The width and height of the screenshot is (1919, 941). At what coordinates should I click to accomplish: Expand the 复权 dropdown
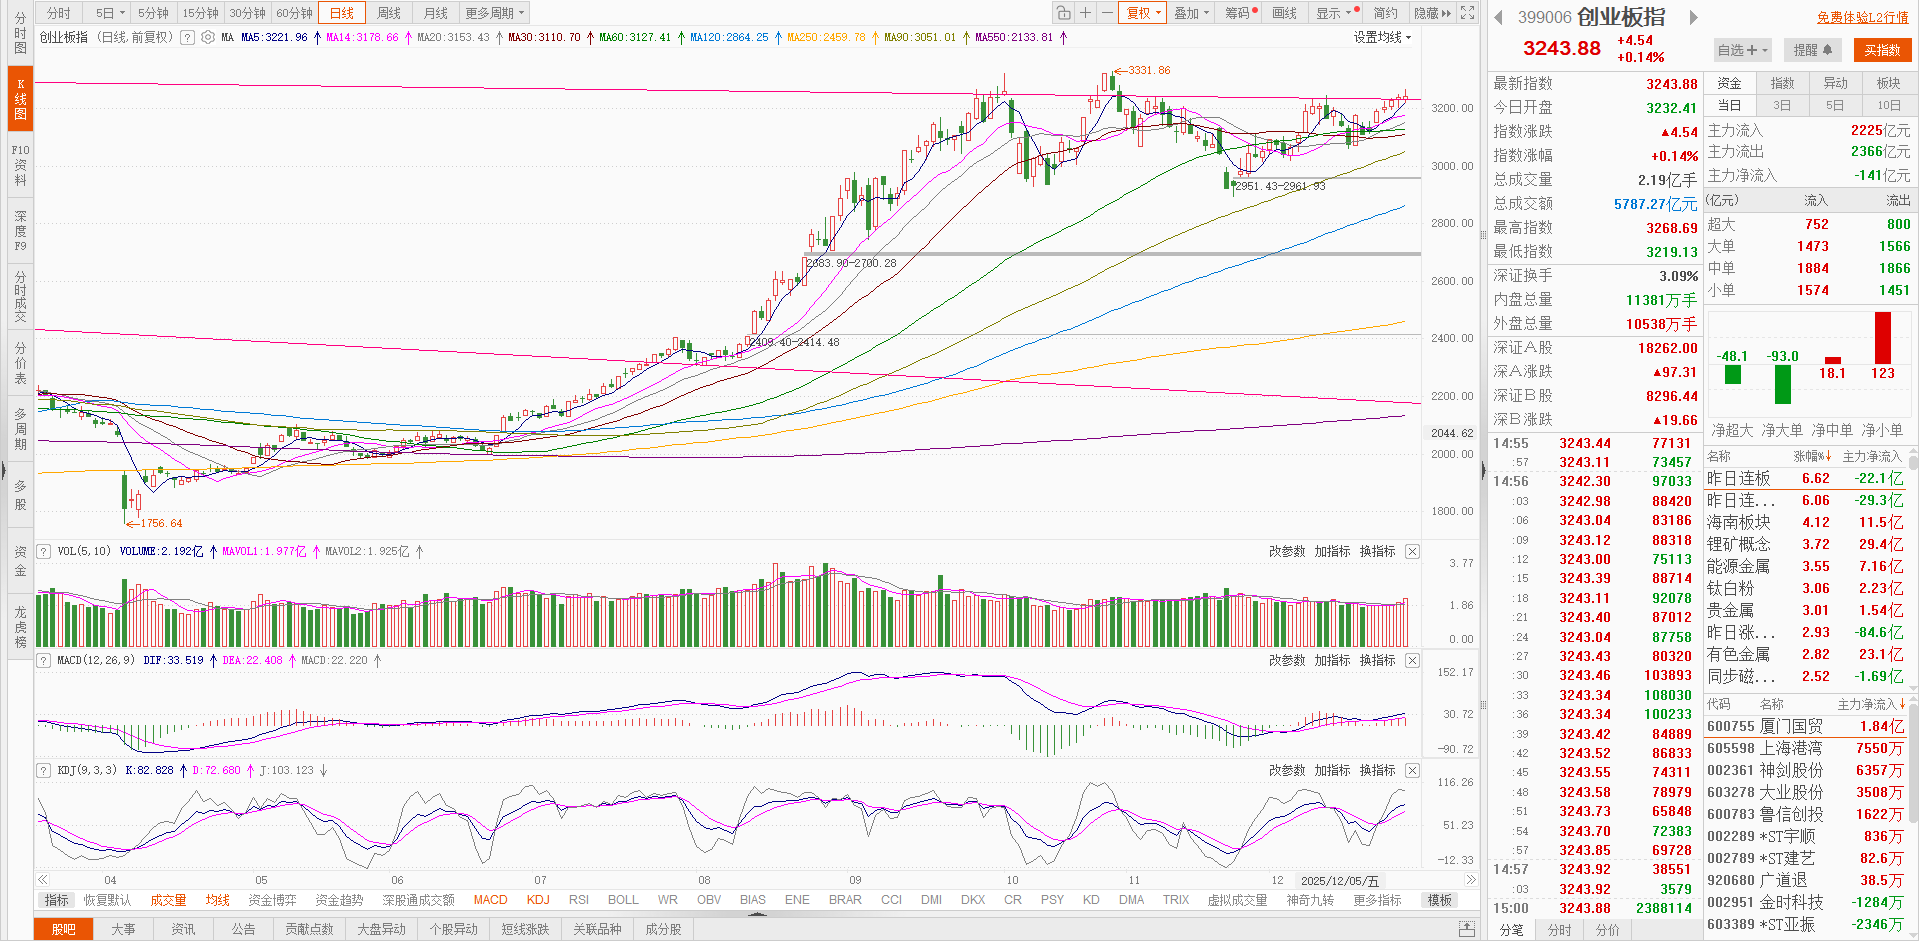[x=1144, y=13]
